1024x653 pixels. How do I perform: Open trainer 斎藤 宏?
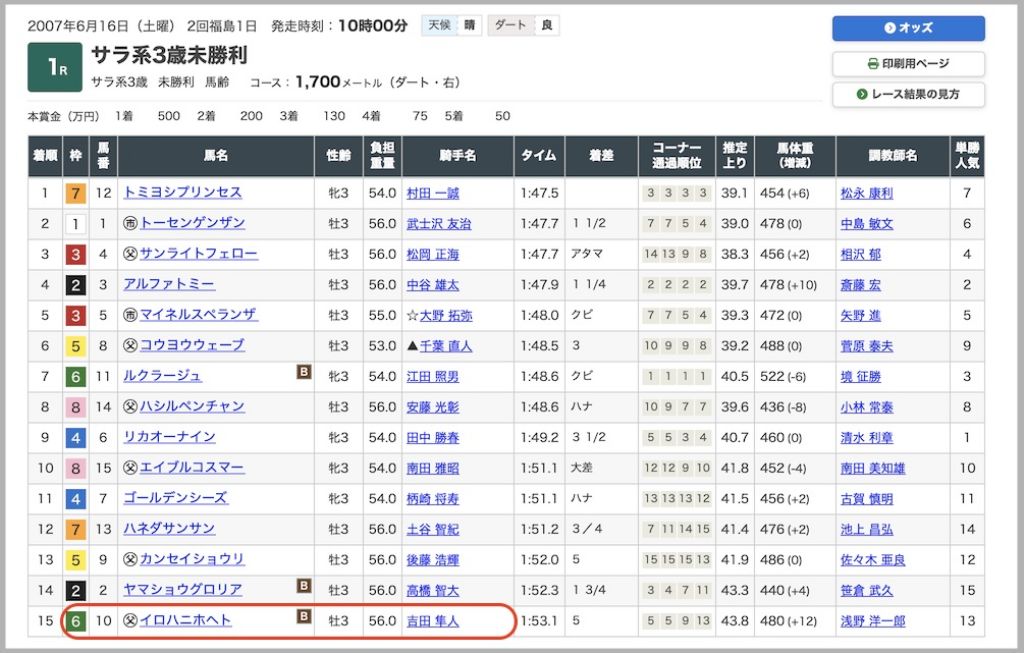(x=861, y=285)
